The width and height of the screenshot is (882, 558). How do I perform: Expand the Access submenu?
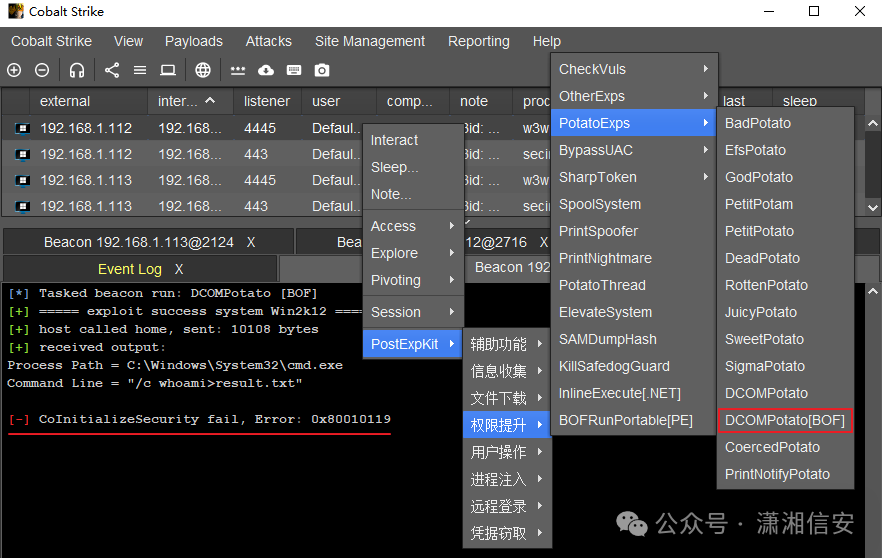tap(413, 226)
